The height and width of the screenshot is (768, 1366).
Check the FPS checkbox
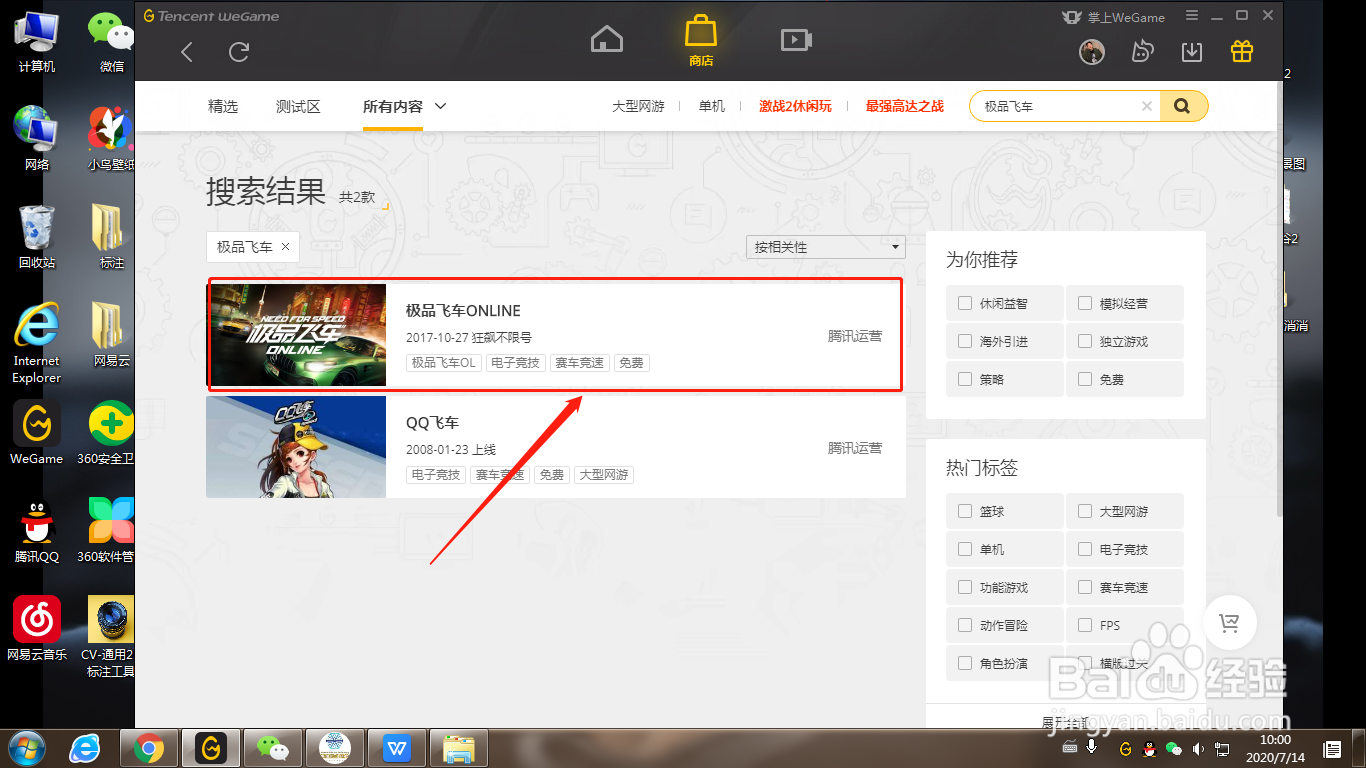(1085, 625)
